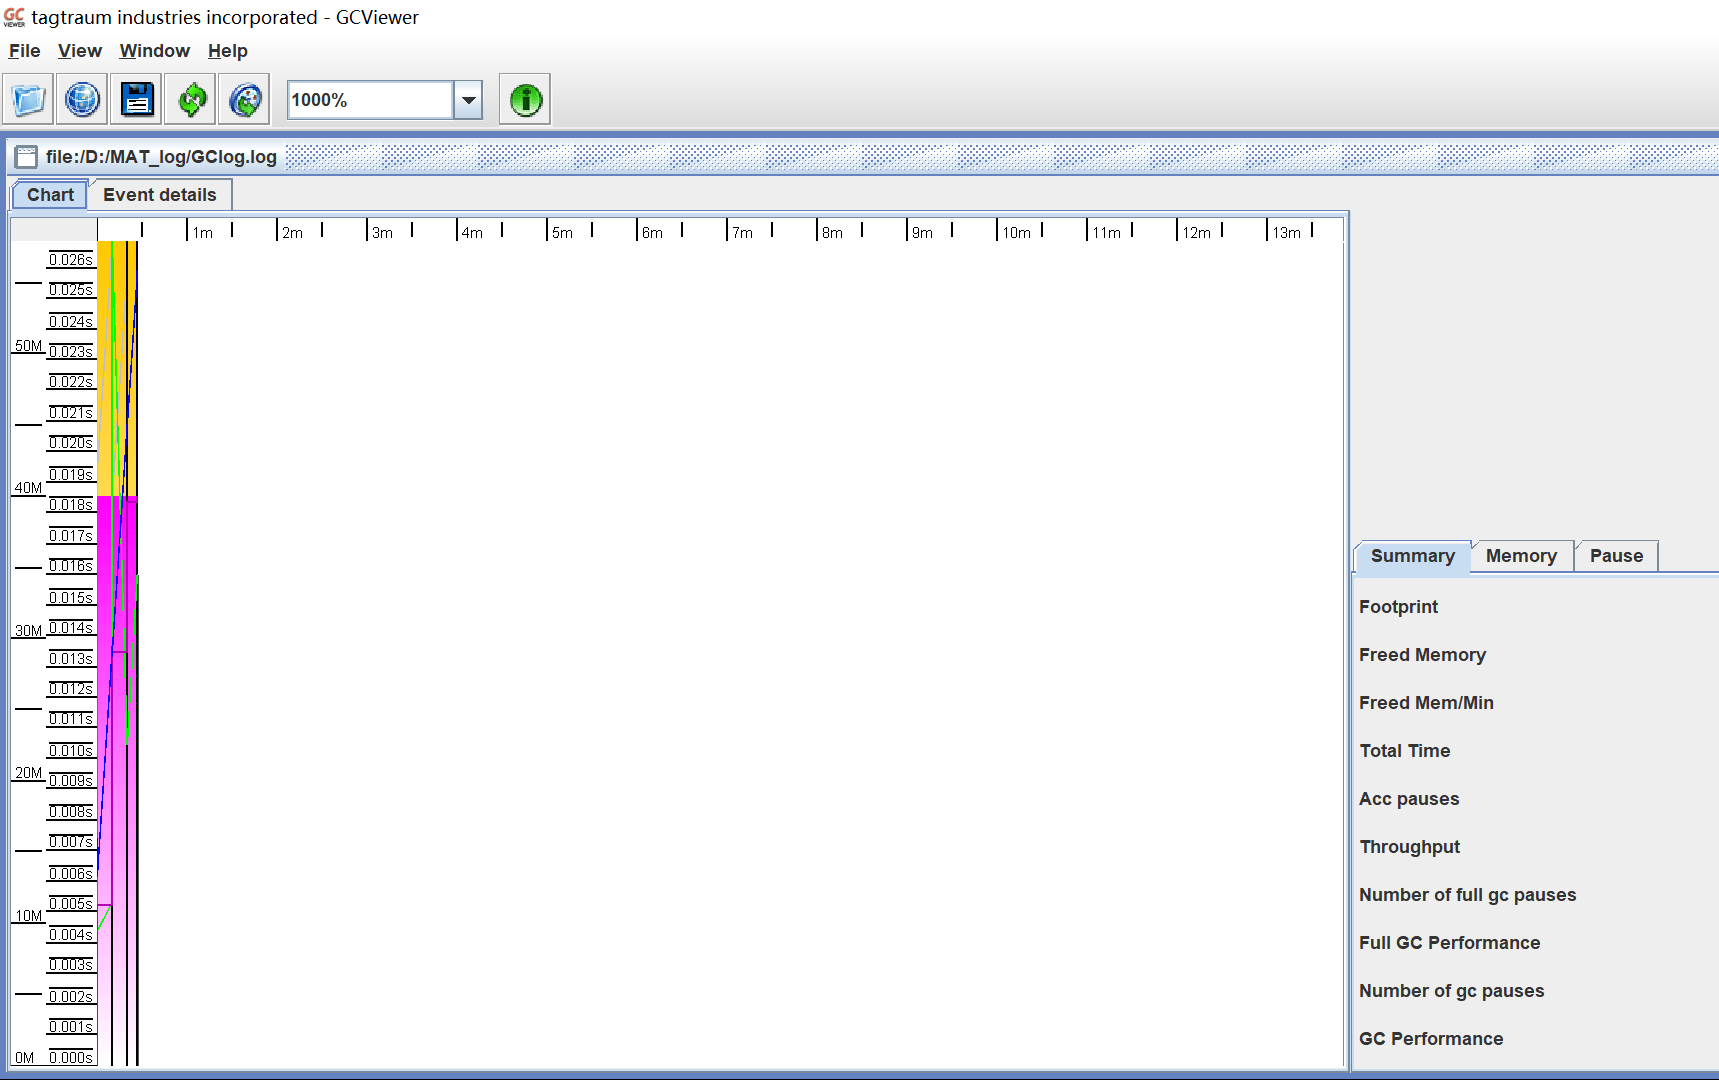Screen dimensions: 1719x1080
Task: Click the green Refresh arrows icon
Action: click(191, 100)
